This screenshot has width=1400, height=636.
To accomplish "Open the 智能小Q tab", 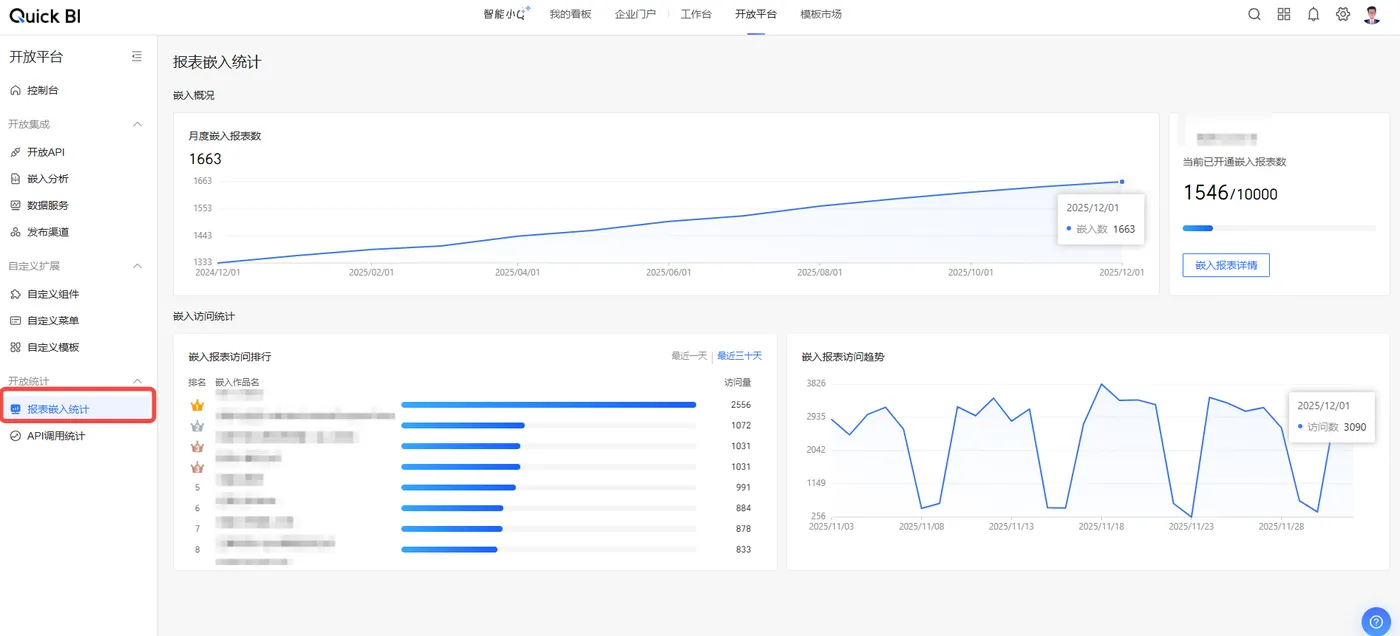I will (506, 14).
